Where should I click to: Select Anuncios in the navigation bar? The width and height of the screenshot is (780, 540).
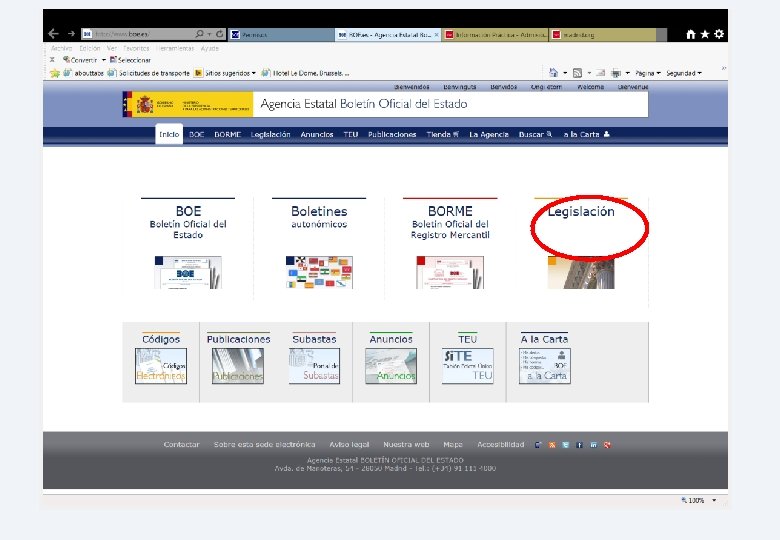click(317, 134)
